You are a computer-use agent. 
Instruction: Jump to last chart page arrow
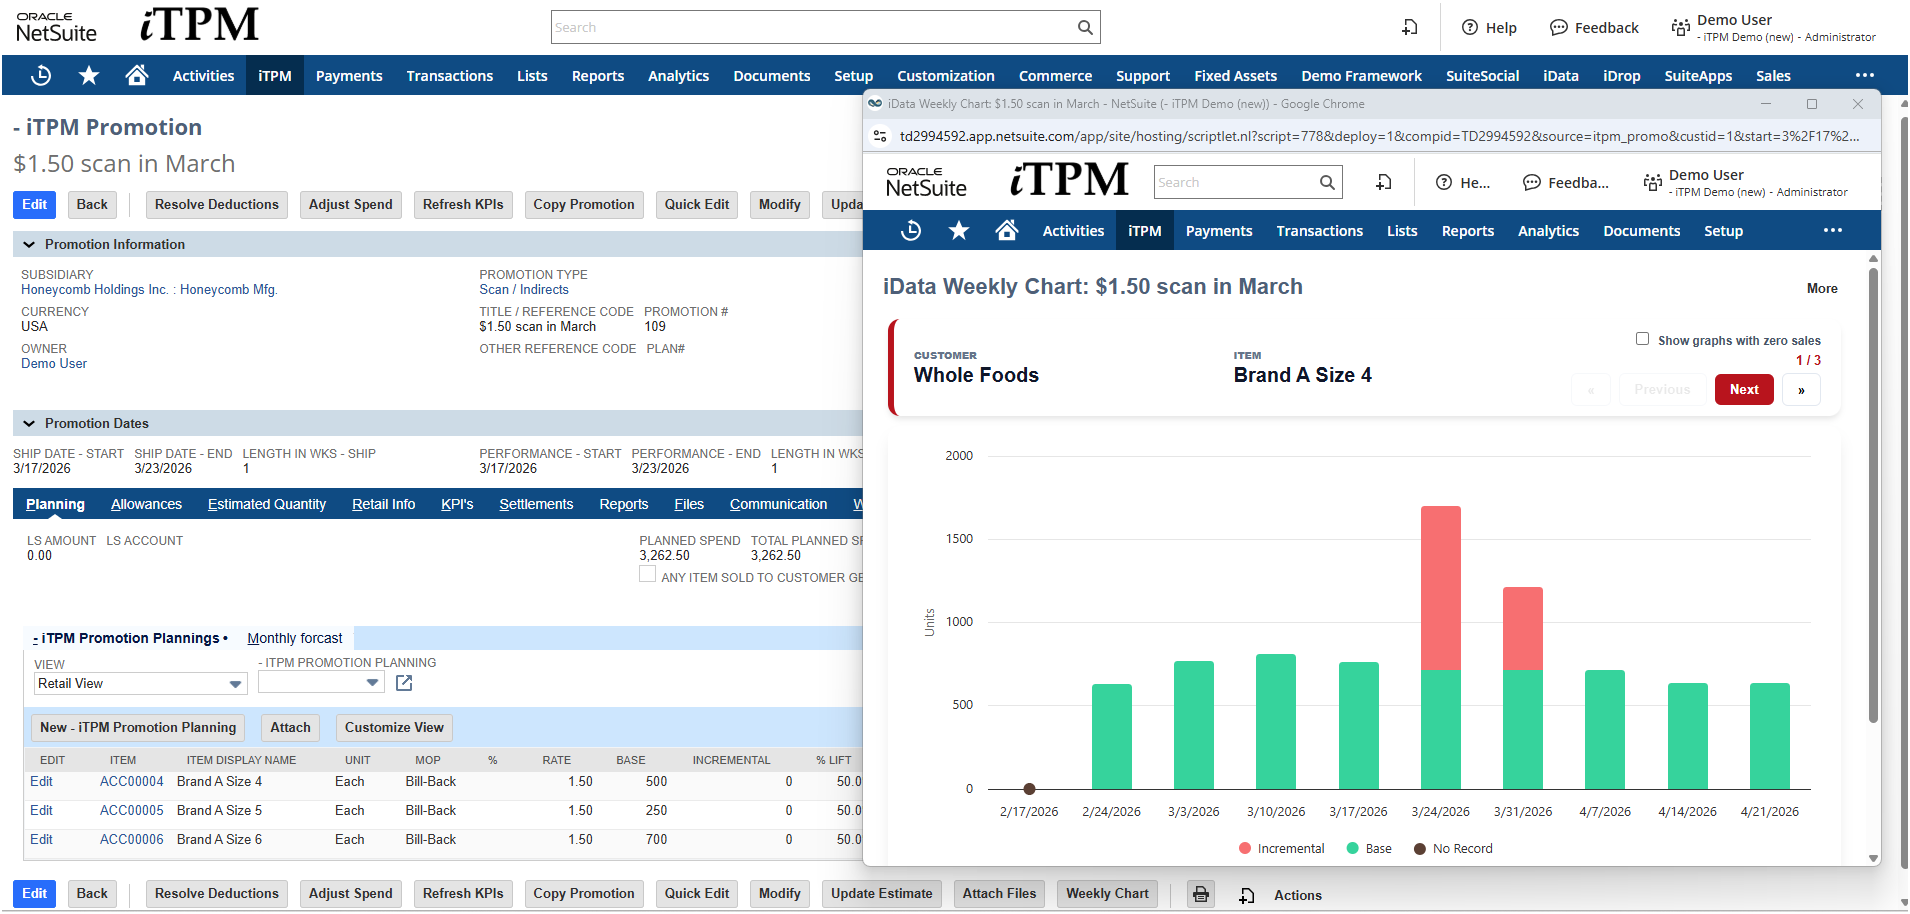tap(1801, 390)
